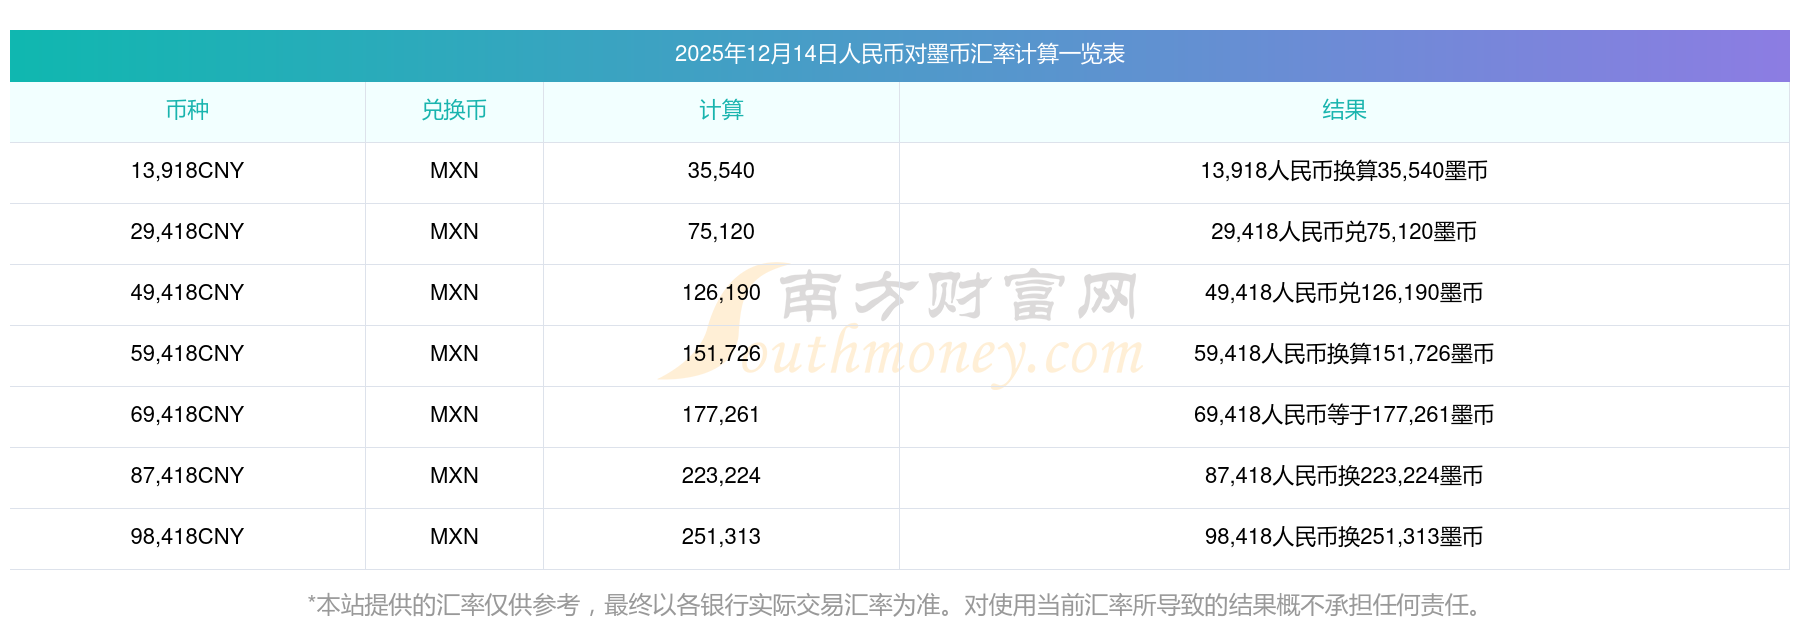Click MXN in the 69,418CNY row

[x=454, y=415]
